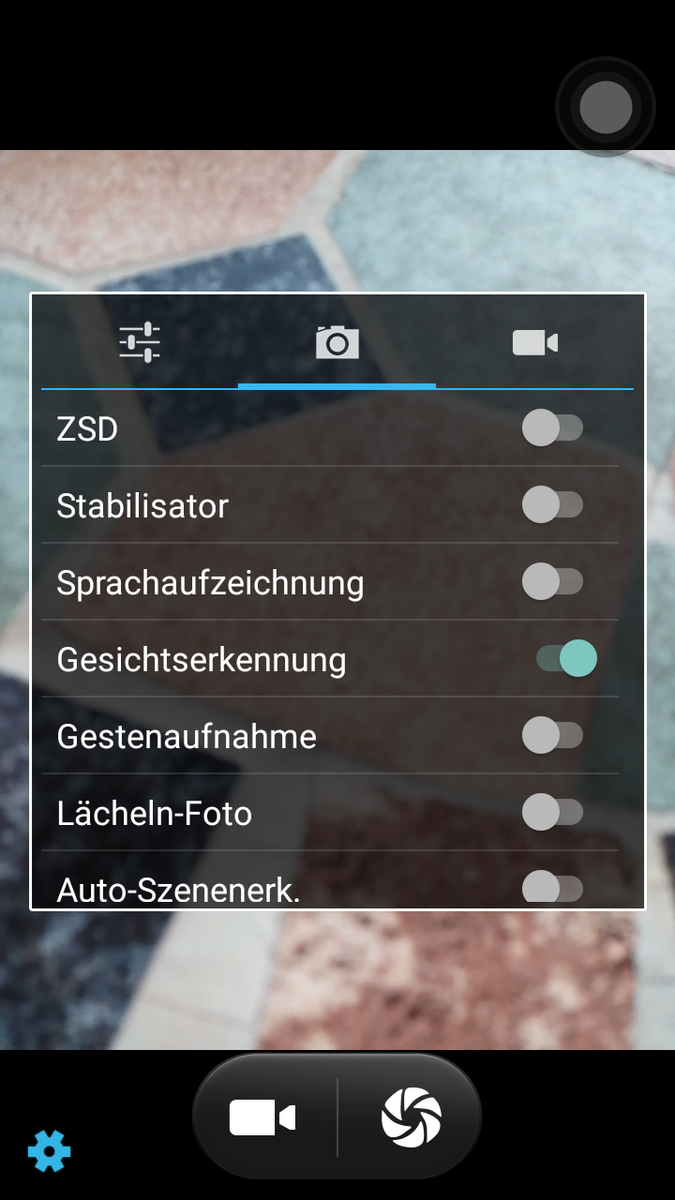The width and height of the screenshot is (675, 1200).
Task: Select the photo camera settings tab
Action: 337,342
